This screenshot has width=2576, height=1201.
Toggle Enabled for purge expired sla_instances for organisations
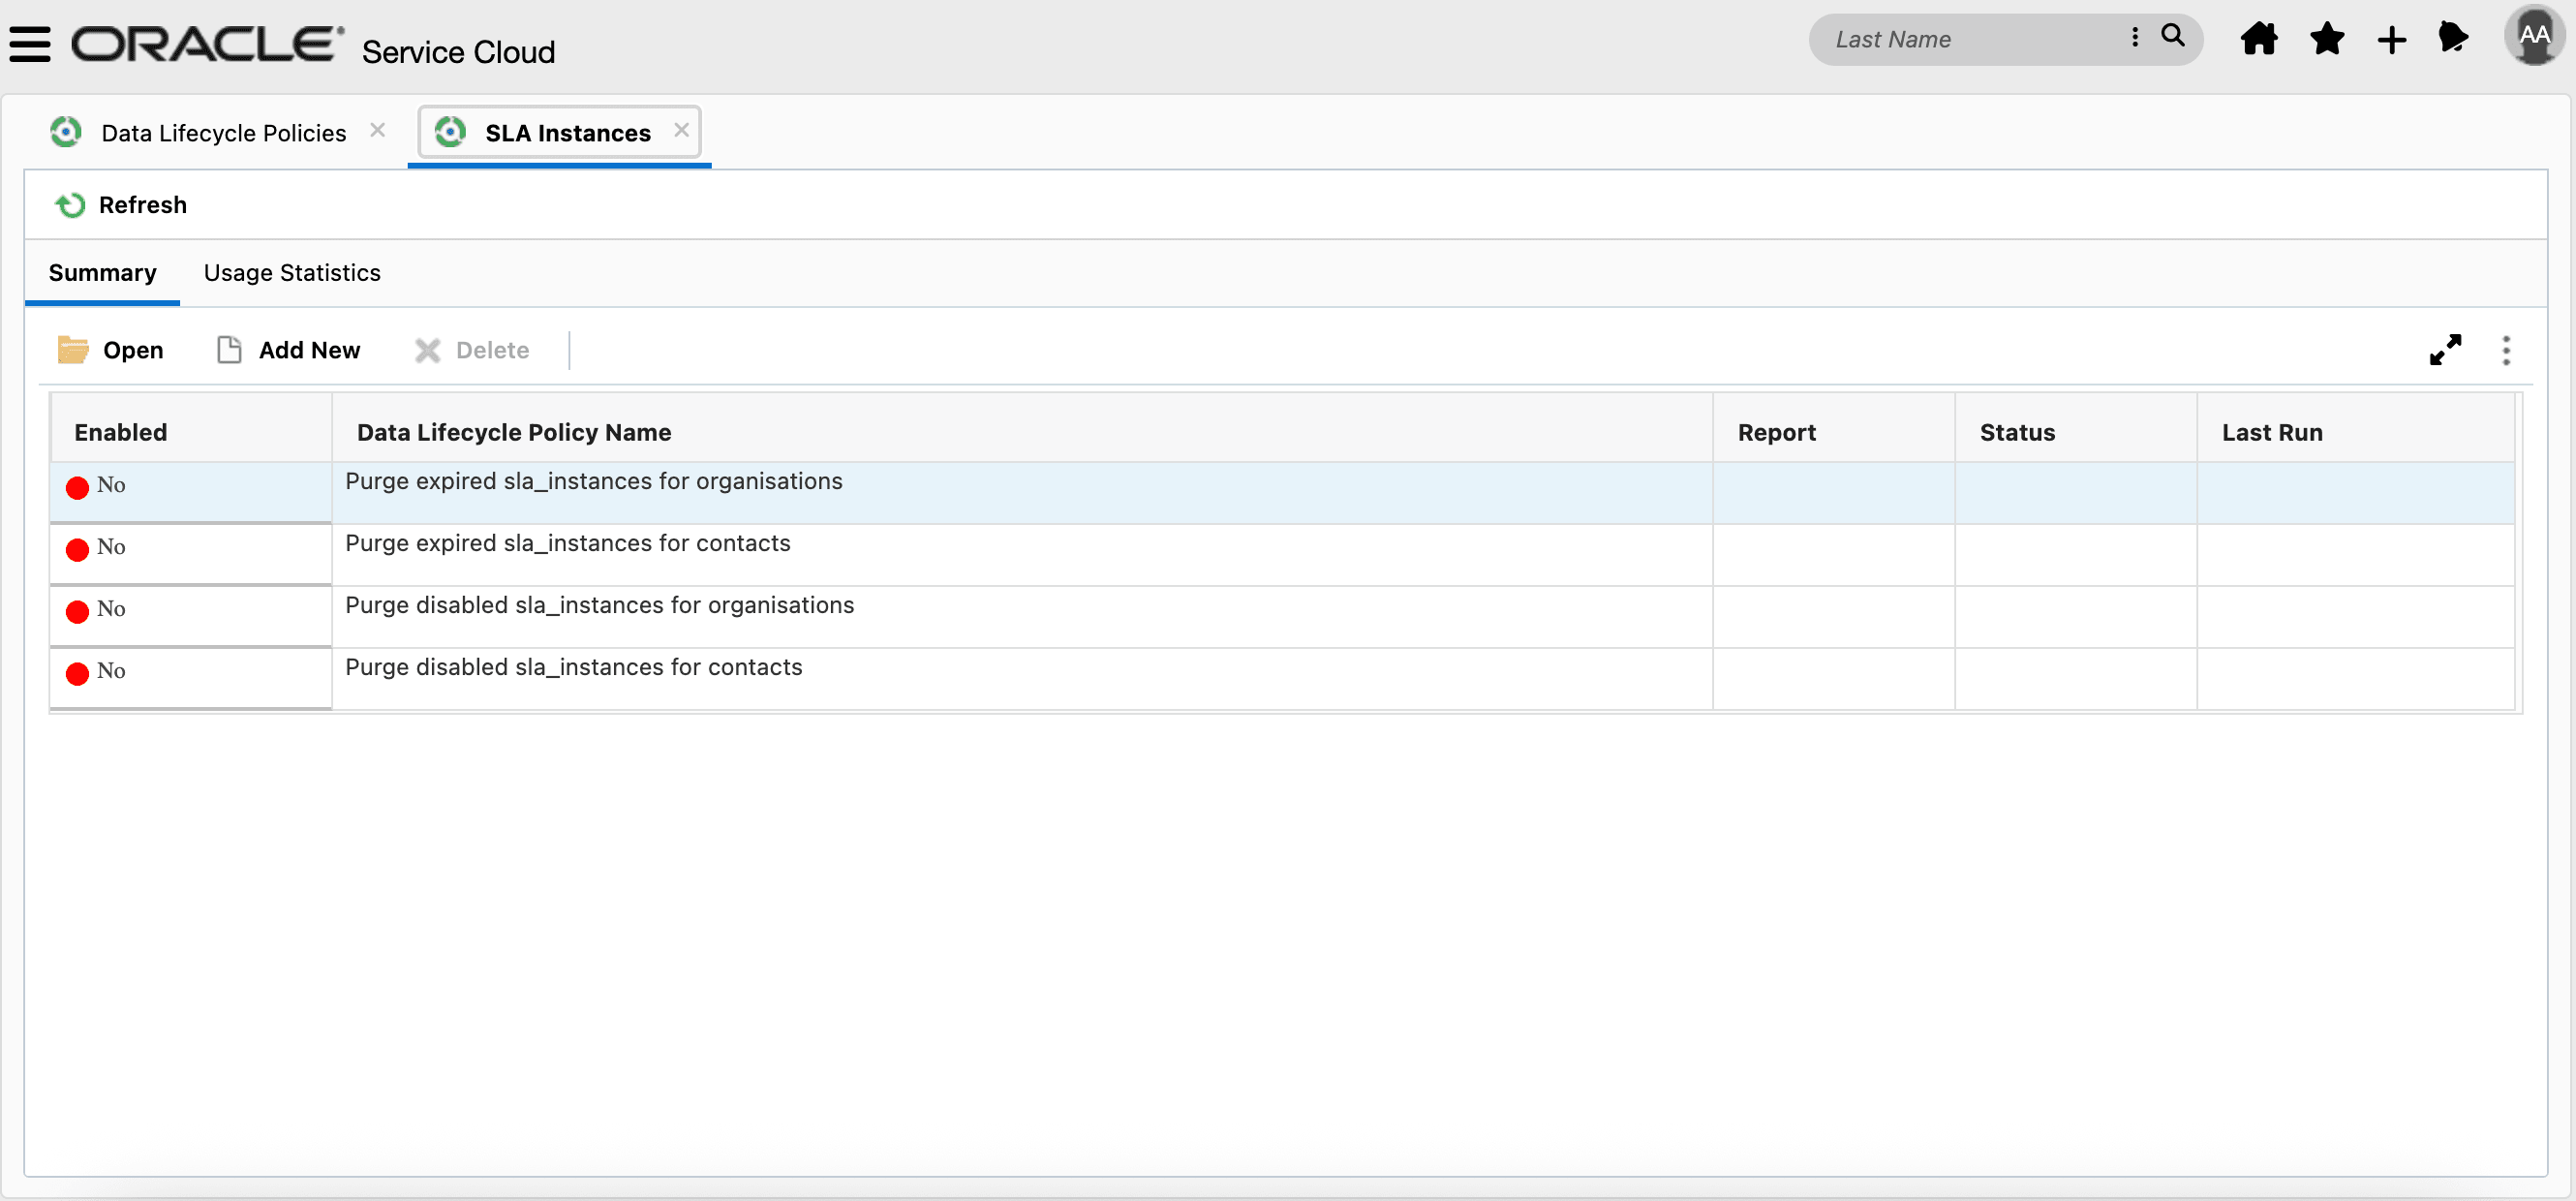pos(77,487)
